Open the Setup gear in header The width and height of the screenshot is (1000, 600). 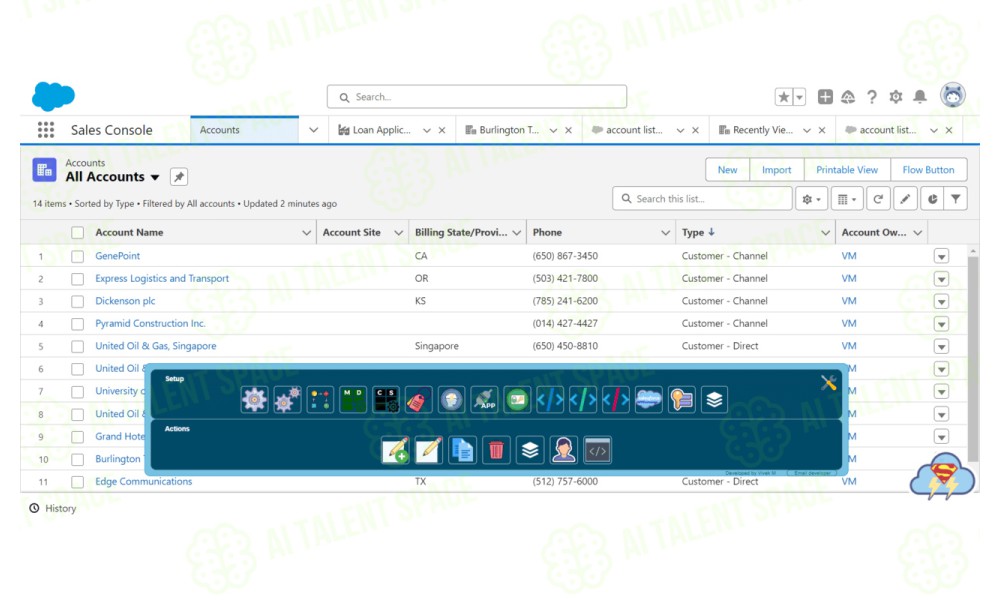tap(895, 97)
